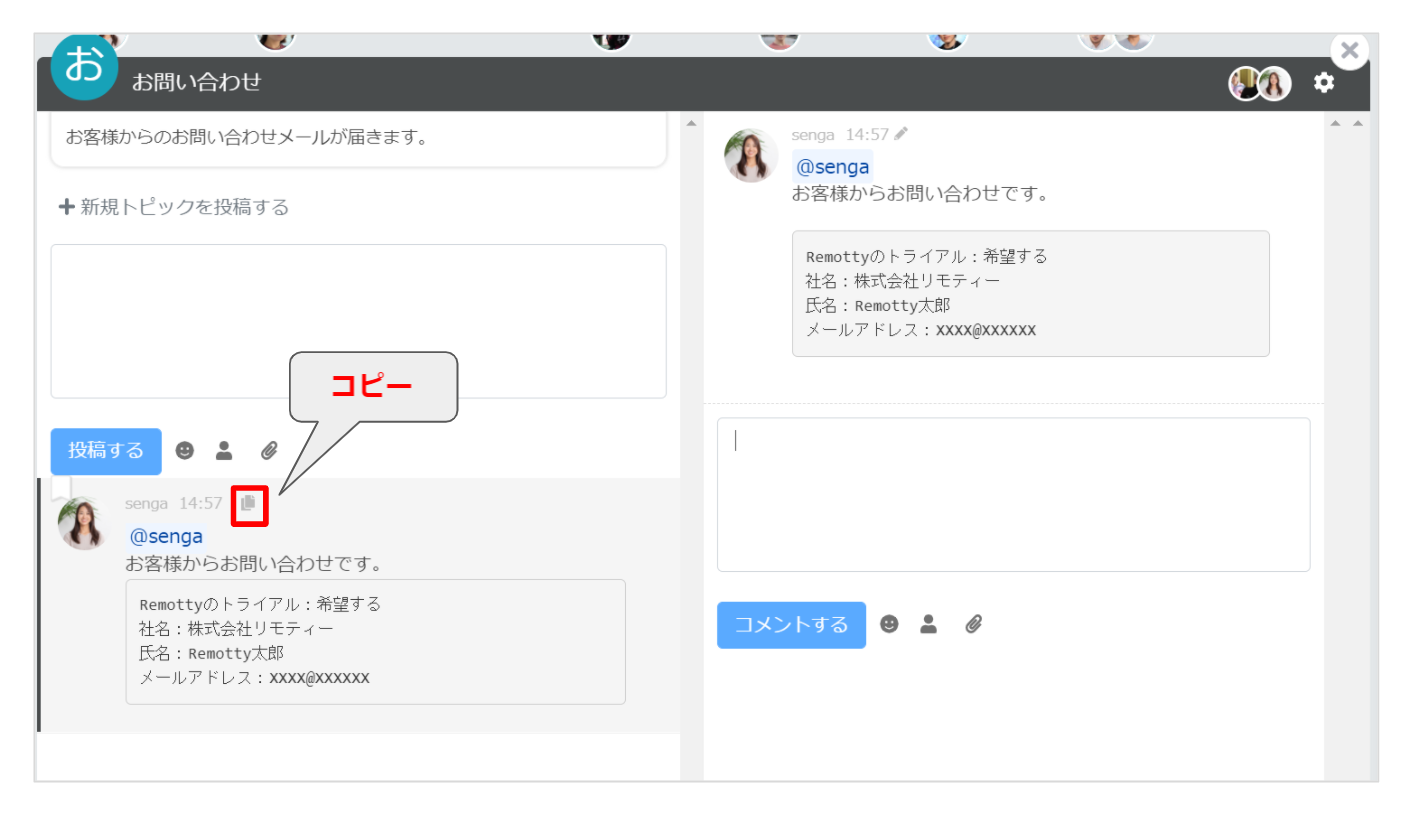Focus the comment text area
This screenshot has width=1420, height=824.
point(1013,494)
